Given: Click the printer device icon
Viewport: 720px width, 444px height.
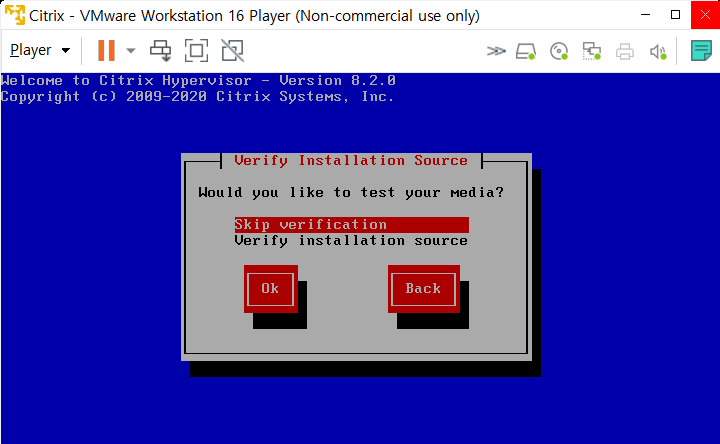Looking at the screenshot, I should (x=624, y=51).
